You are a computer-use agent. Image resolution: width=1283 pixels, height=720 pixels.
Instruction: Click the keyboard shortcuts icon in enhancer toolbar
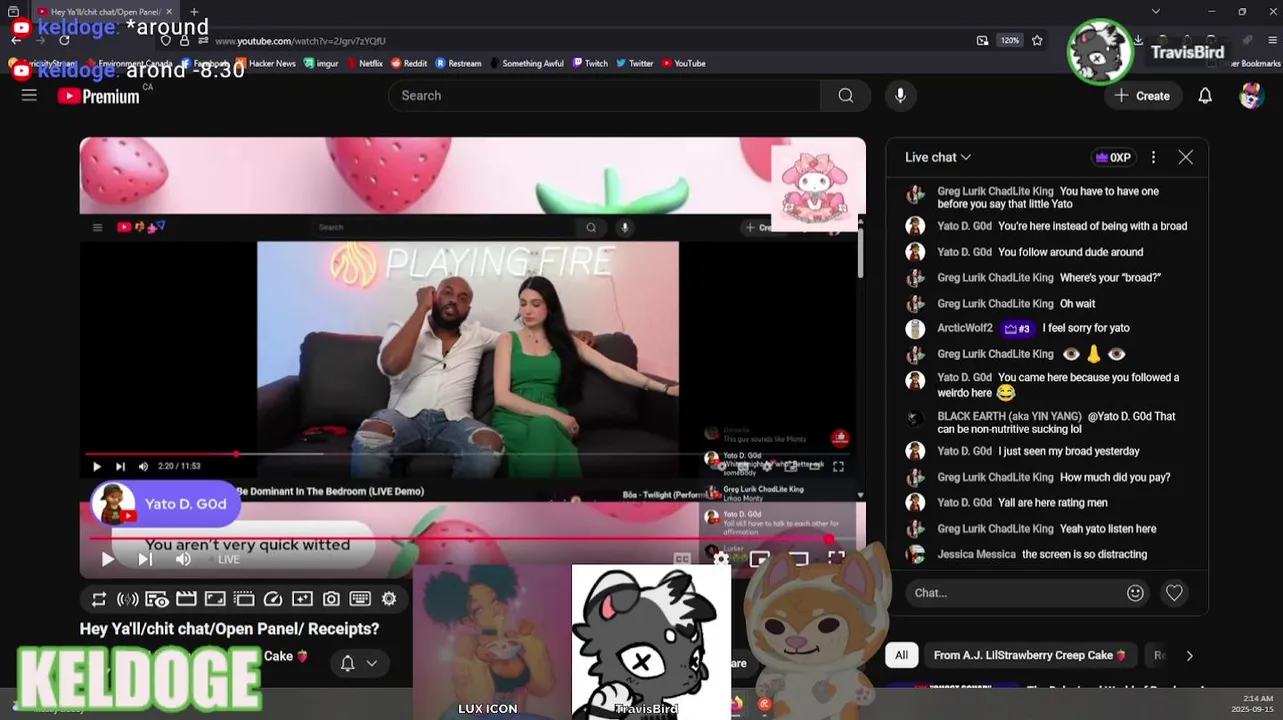[x=360, y=599]
